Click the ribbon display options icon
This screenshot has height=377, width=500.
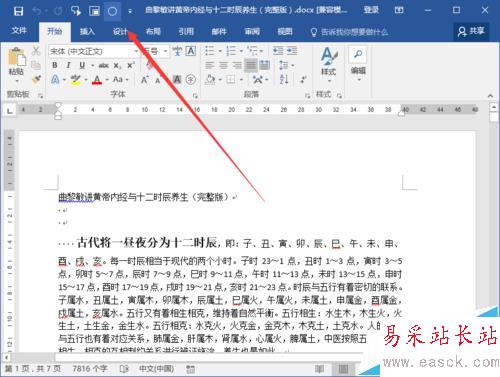pyautogui.click(x=399, y=10)
